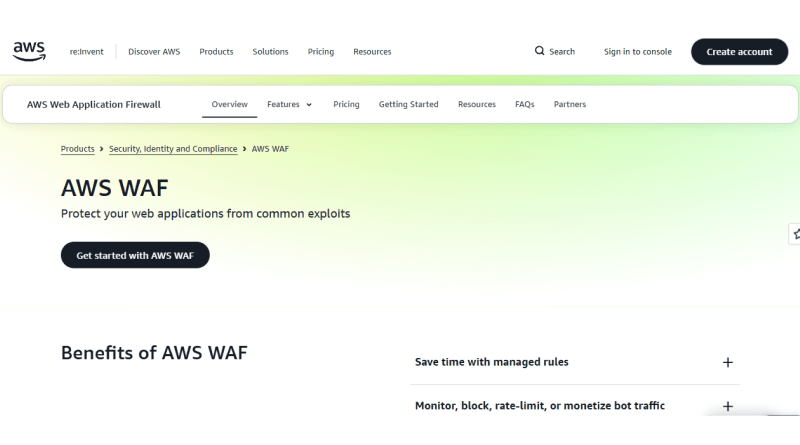Image resolution: width=800 pixels, height=445 pixels.
Task: Open the Products top menu
Action: (x=216, y=52)
